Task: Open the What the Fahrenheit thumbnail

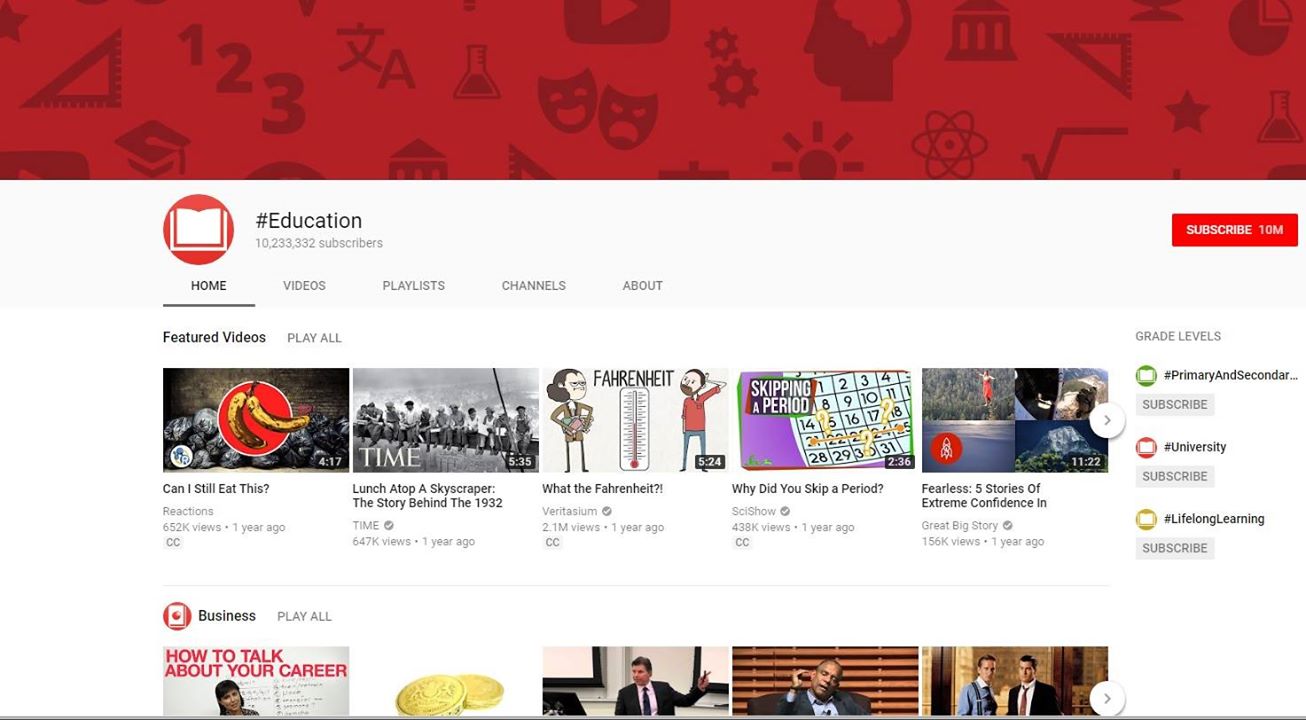Action: click(x=635, y=420)
